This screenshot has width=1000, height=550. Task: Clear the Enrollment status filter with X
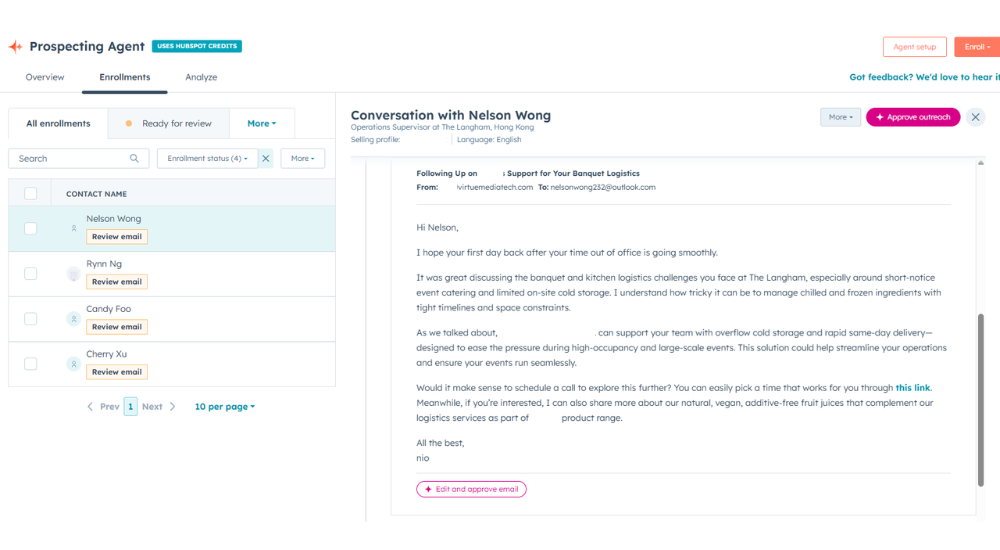click(x=265, y=159)
